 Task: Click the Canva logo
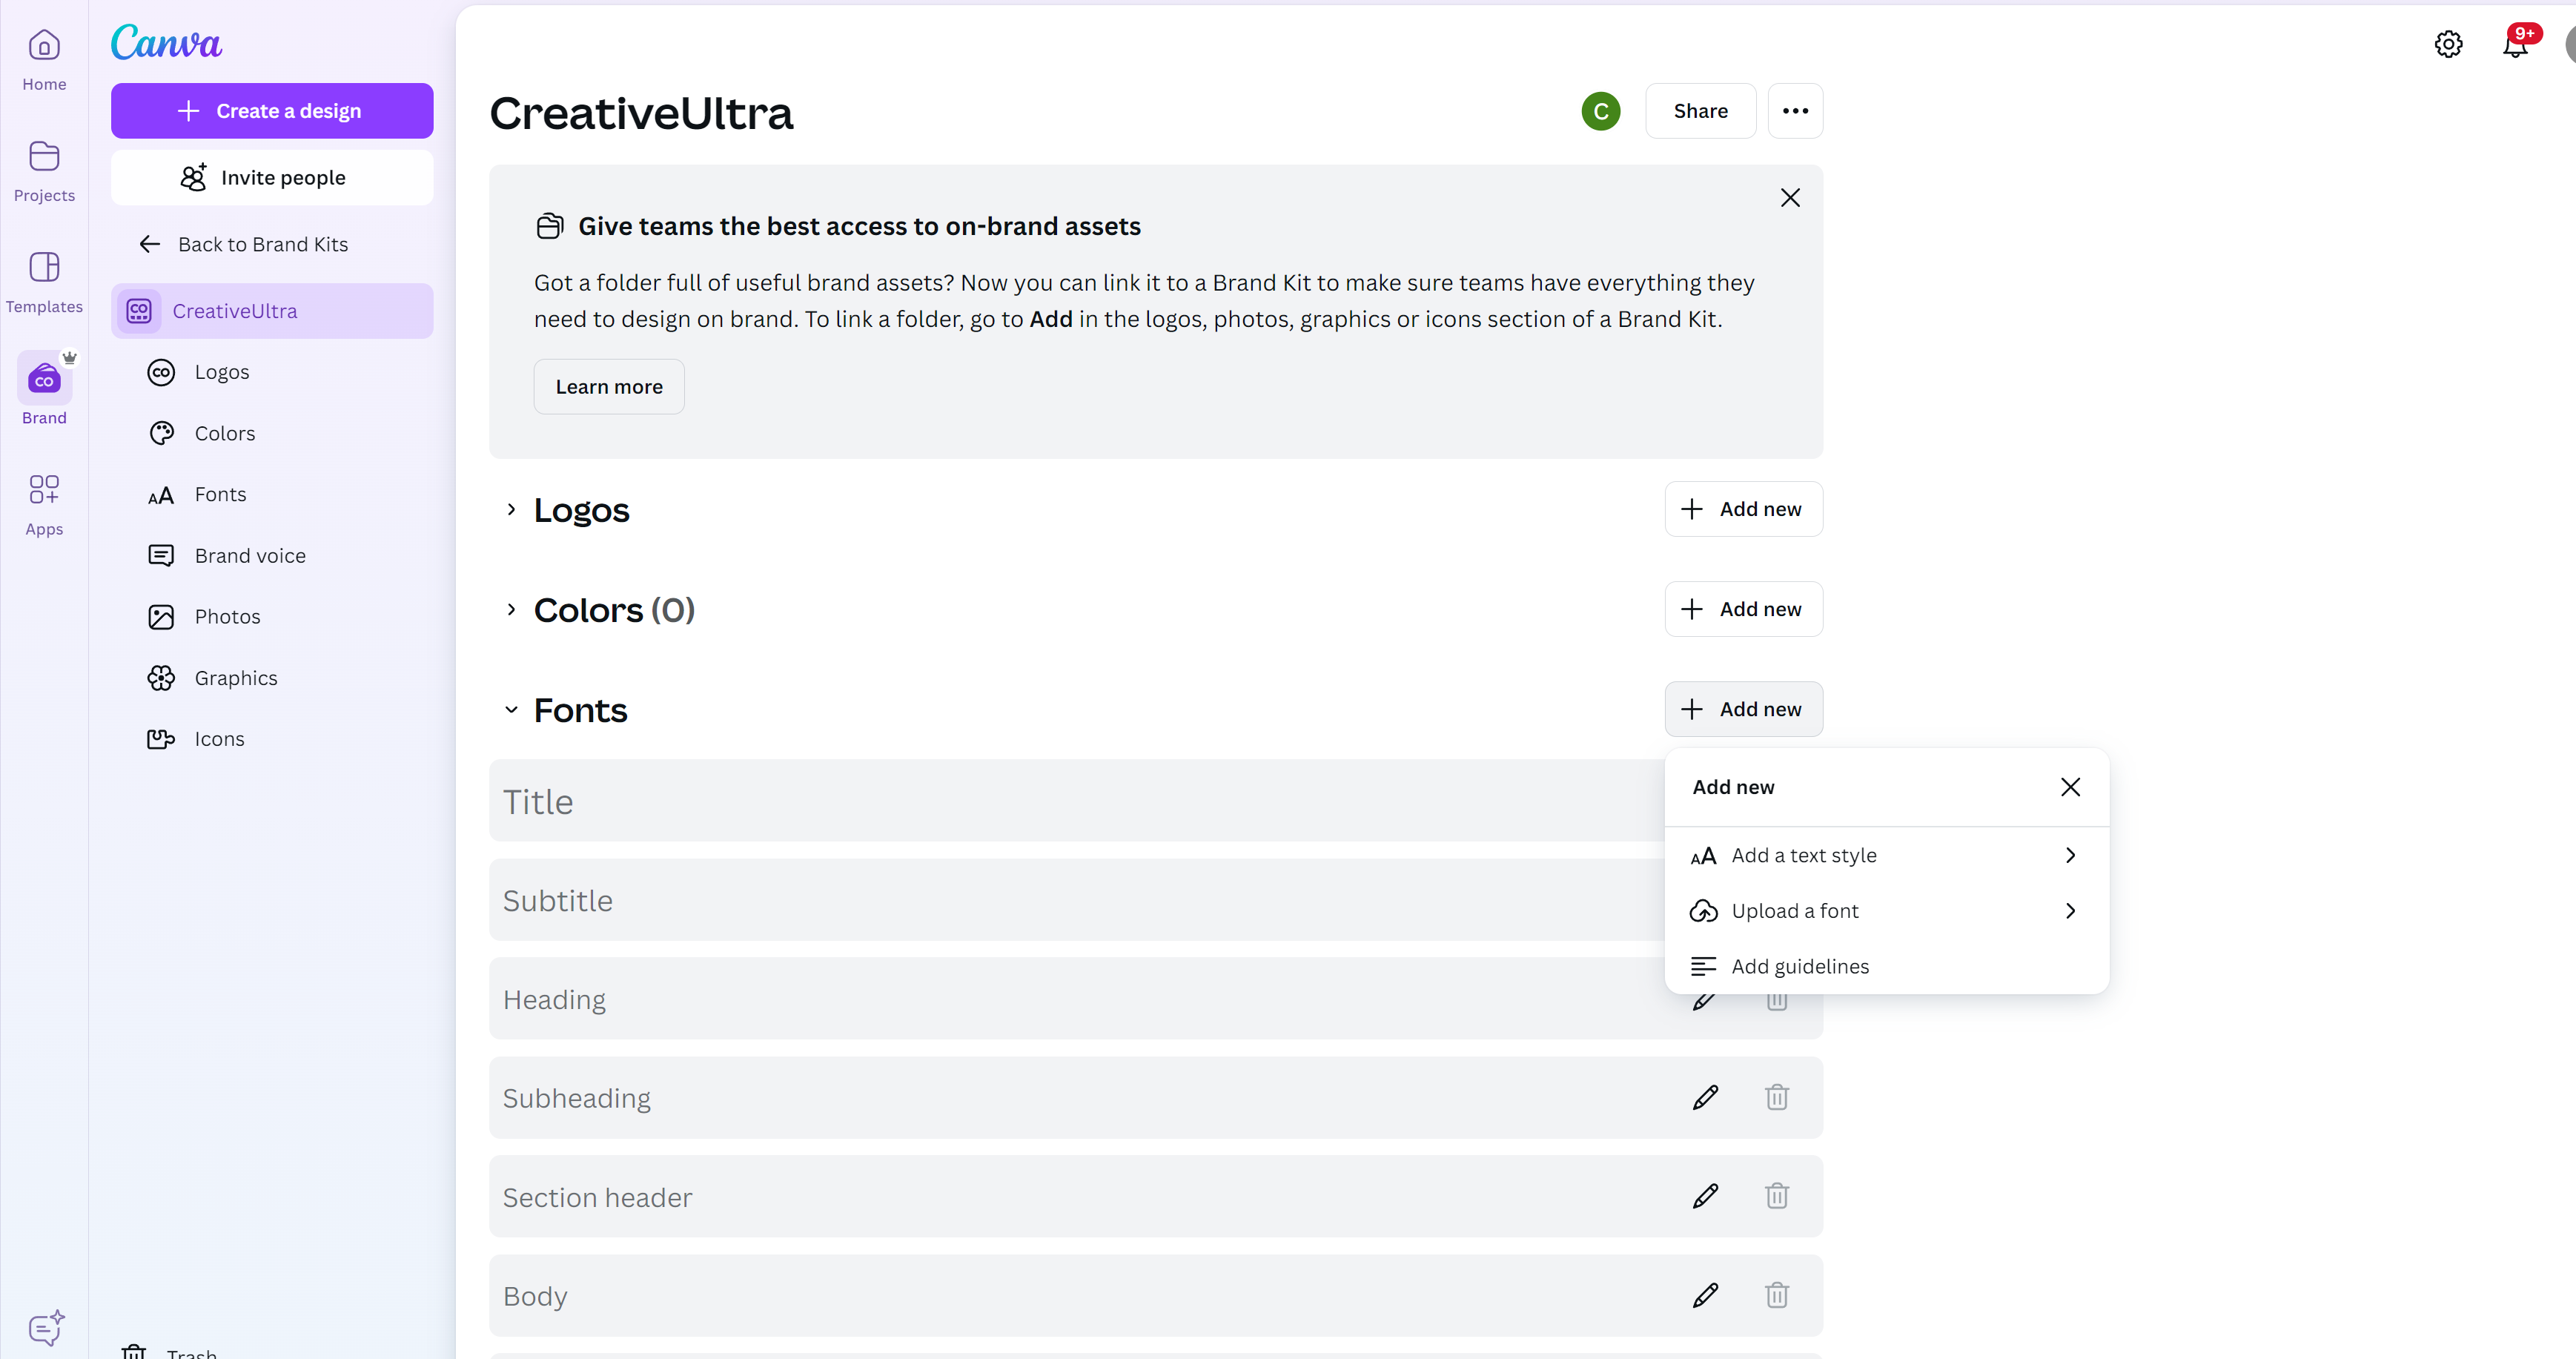point(166,43)
